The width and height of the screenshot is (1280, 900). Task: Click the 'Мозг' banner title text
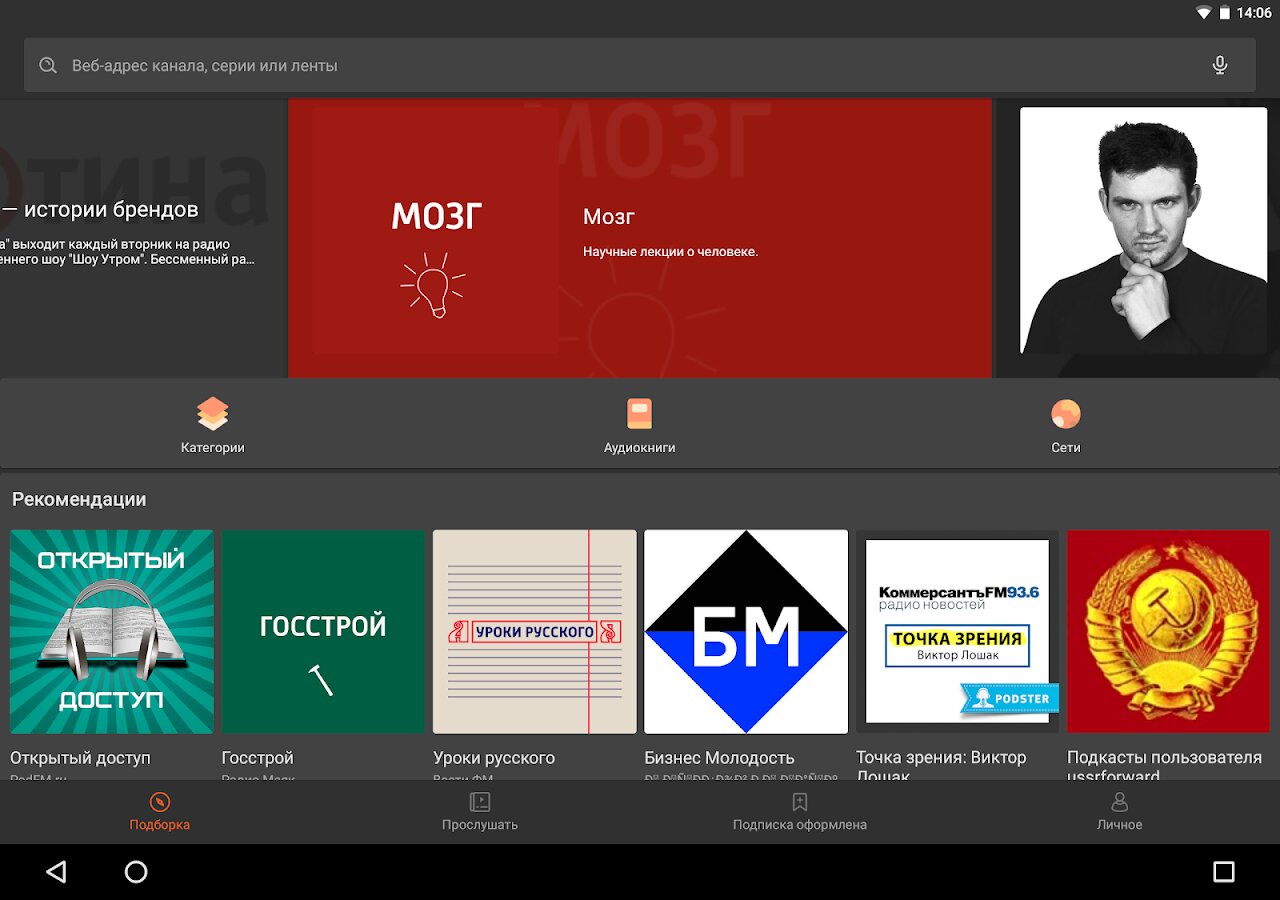tap(609, 217)
